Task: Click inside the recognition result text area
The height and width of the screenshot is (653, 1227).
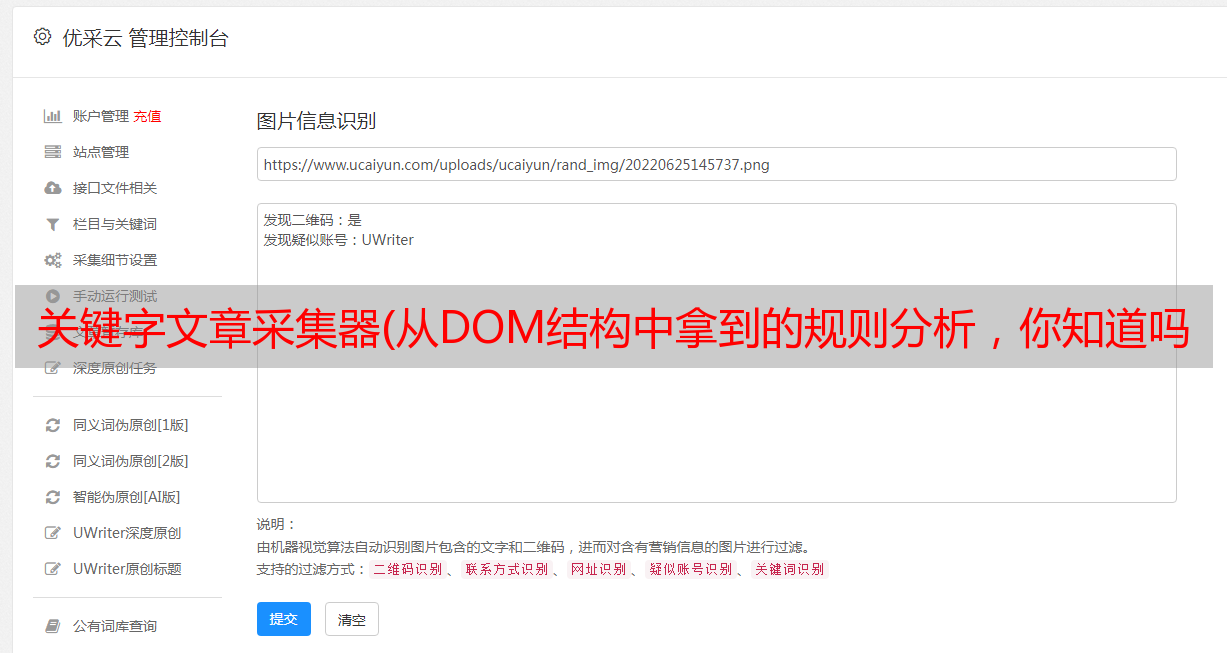Action: (x=716, y=352)
